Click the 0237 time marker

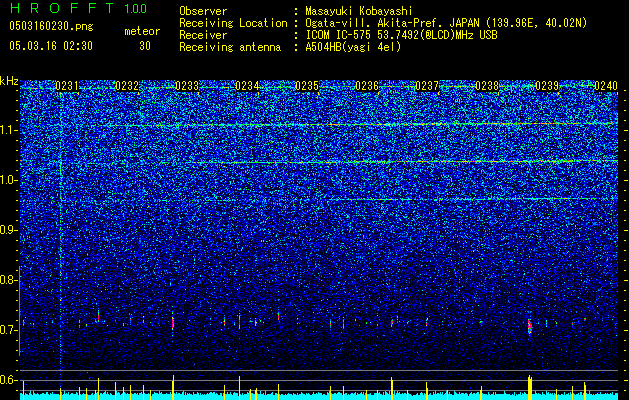pyautogui.click(x=427, y=86)
